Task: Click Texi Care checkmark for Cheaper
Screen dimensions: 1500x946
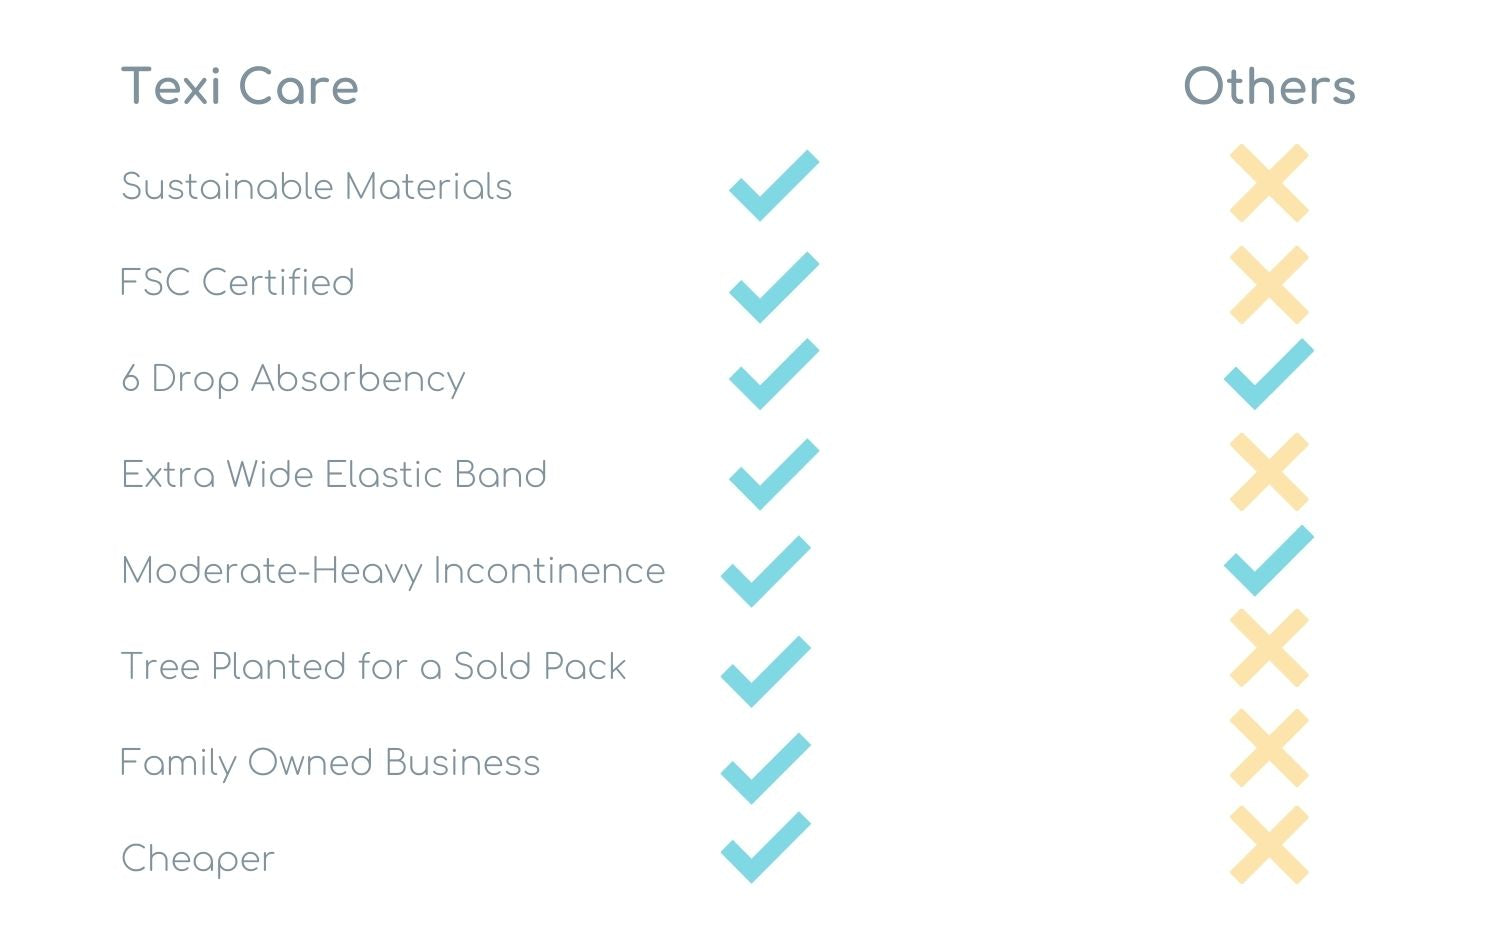Action: click(x=765, y=847)
